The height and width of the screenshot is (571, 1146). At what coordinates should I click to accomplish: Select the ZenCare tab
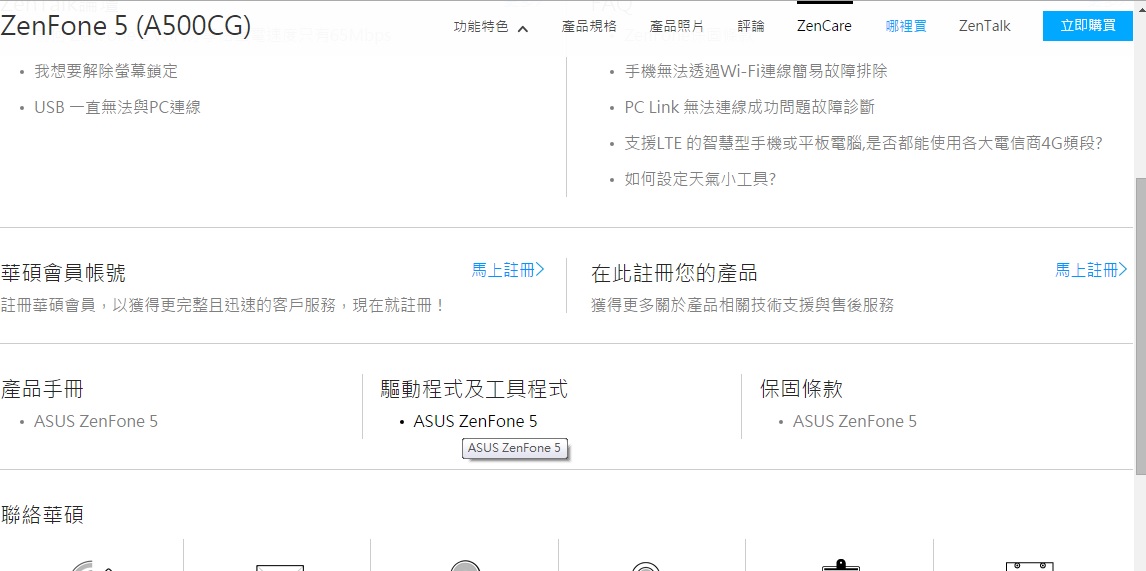point(824,26)
